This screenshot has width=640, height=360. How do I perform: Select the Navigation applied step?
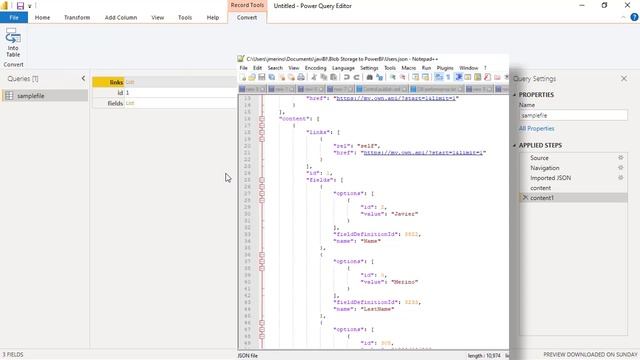click(544, 168)
